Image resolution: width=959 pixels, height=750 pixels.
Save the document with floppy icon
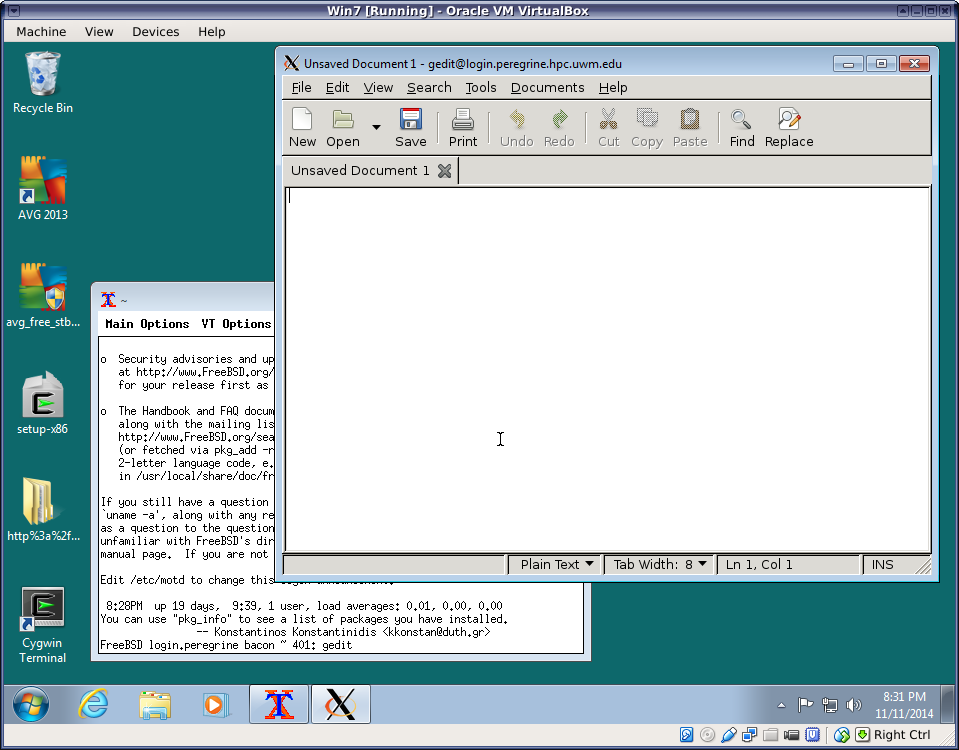410,128
